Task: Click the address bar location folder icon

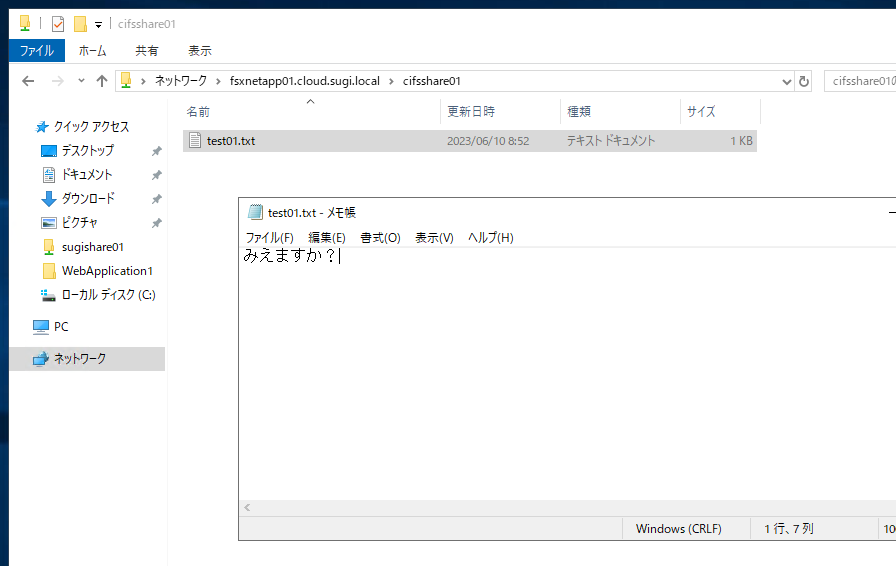Action: coord(126,81)
